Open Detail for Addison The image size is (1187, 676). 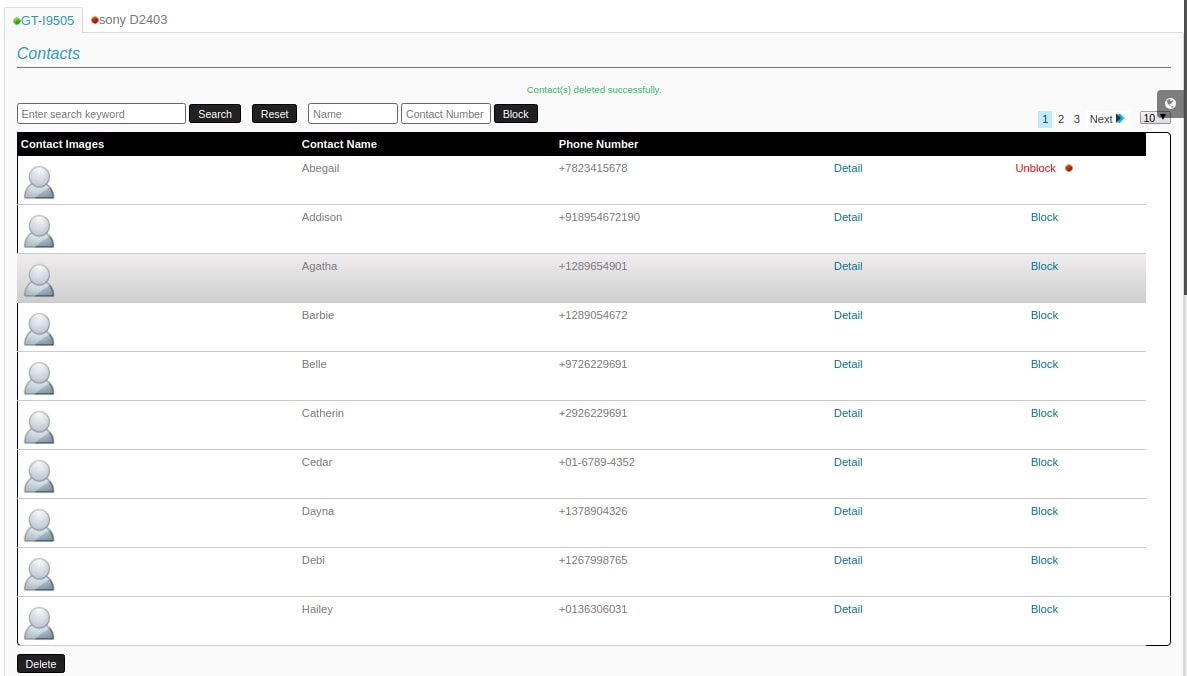tap(848, 217)
